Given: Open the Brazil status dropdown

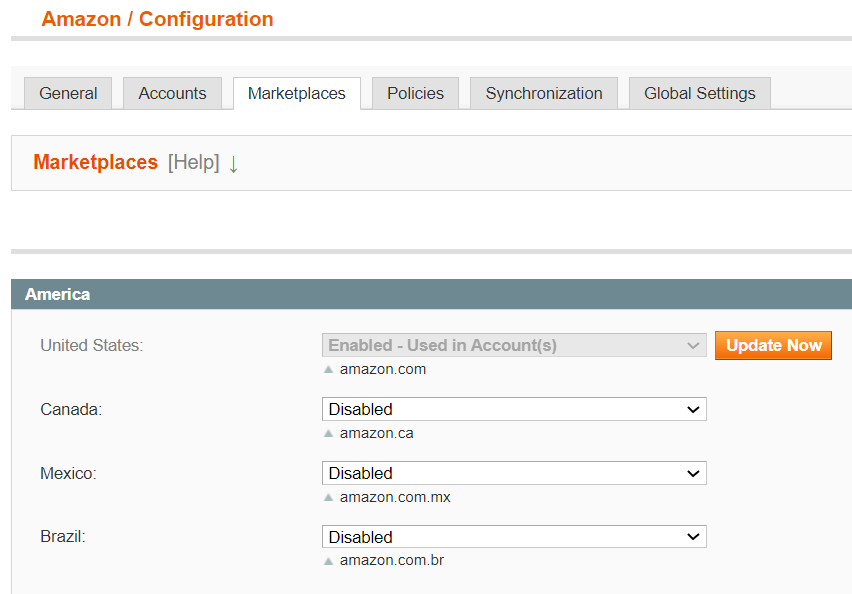Looking at the screenshot, I should (x=514, y=537).
